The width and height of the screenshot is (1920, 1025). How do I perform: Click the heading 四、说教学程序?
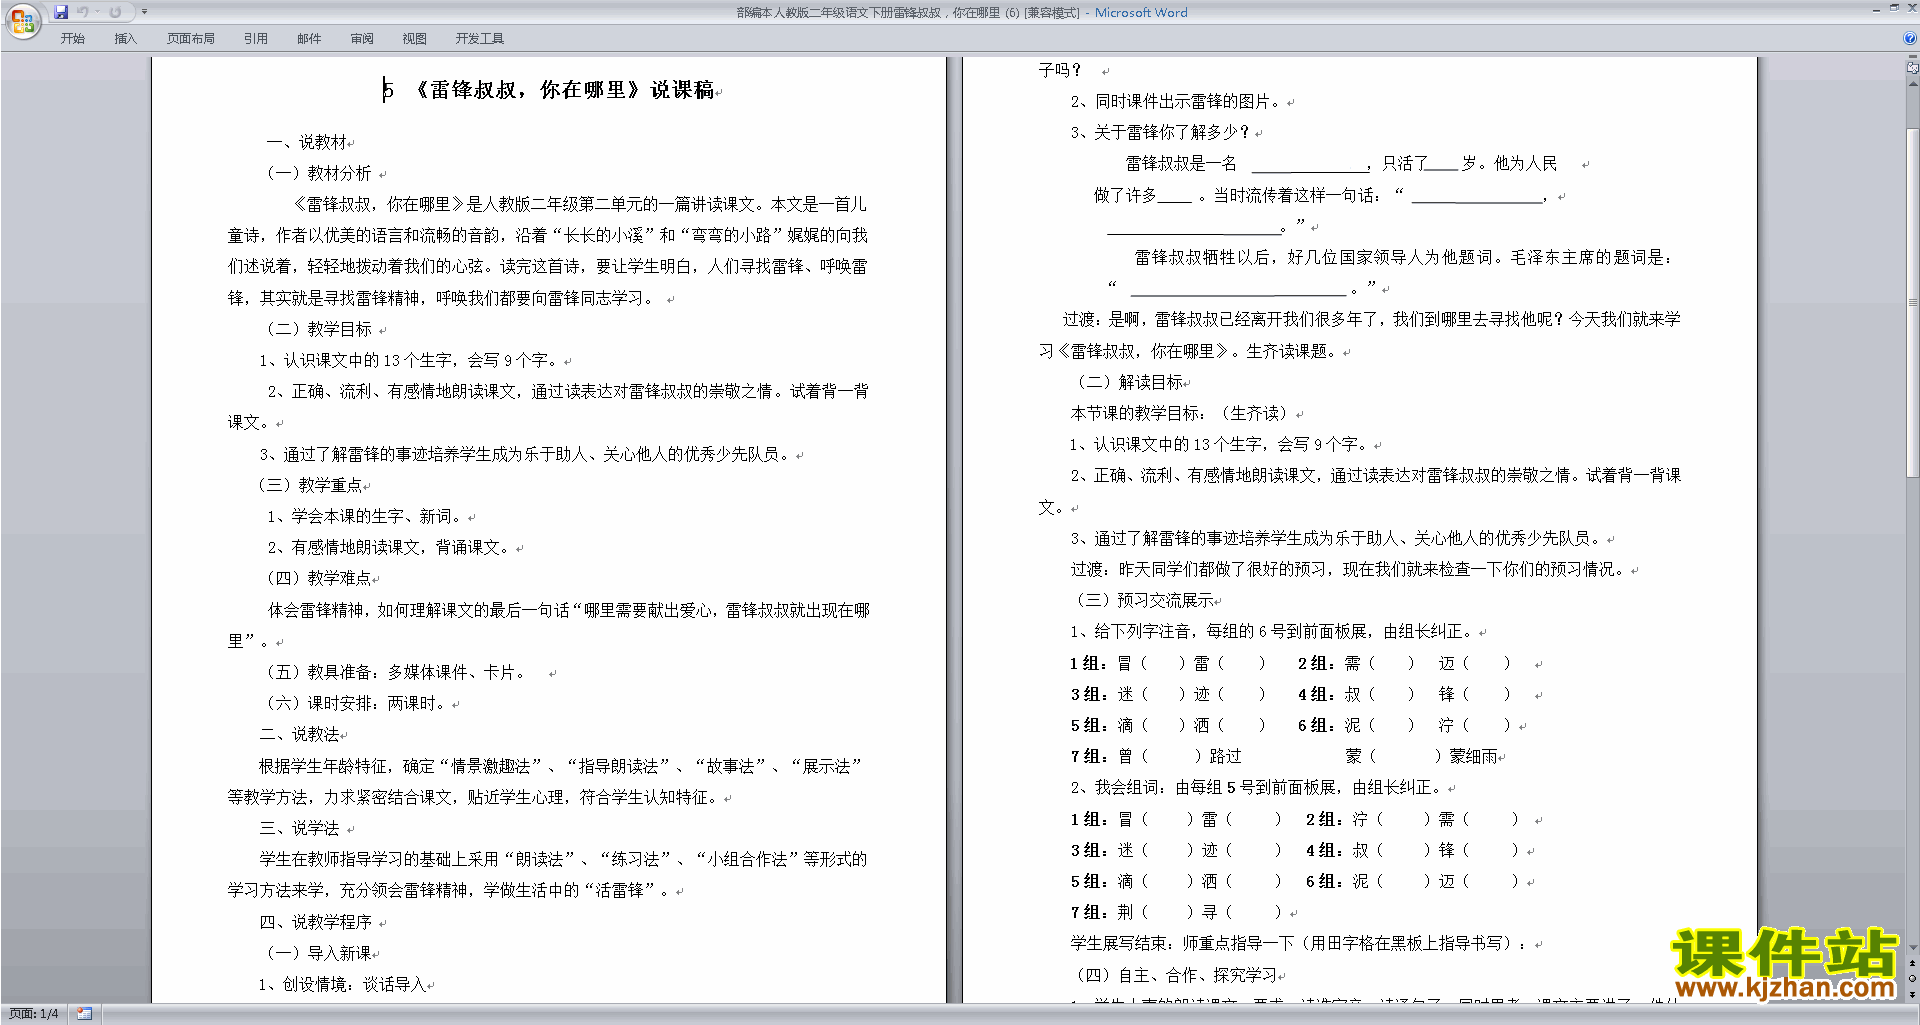315,922
